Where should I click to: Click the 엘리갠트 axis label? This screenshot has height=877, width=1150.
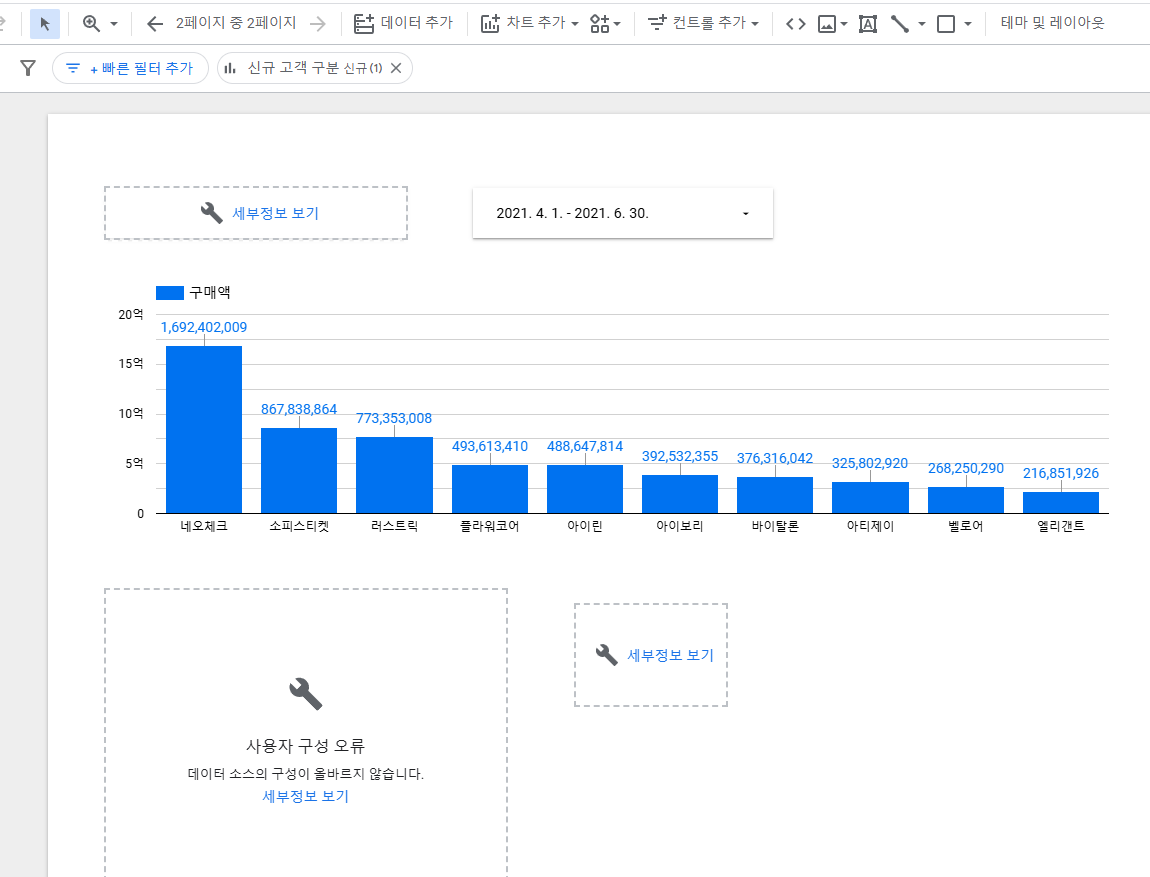click(x=1061, y=526)
